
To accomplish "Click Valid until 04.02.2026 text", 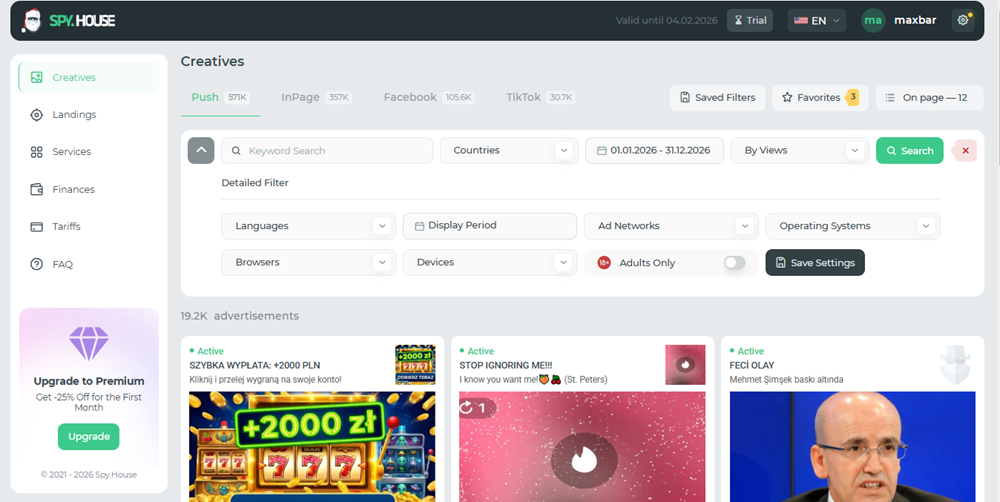I will [666, 20].
